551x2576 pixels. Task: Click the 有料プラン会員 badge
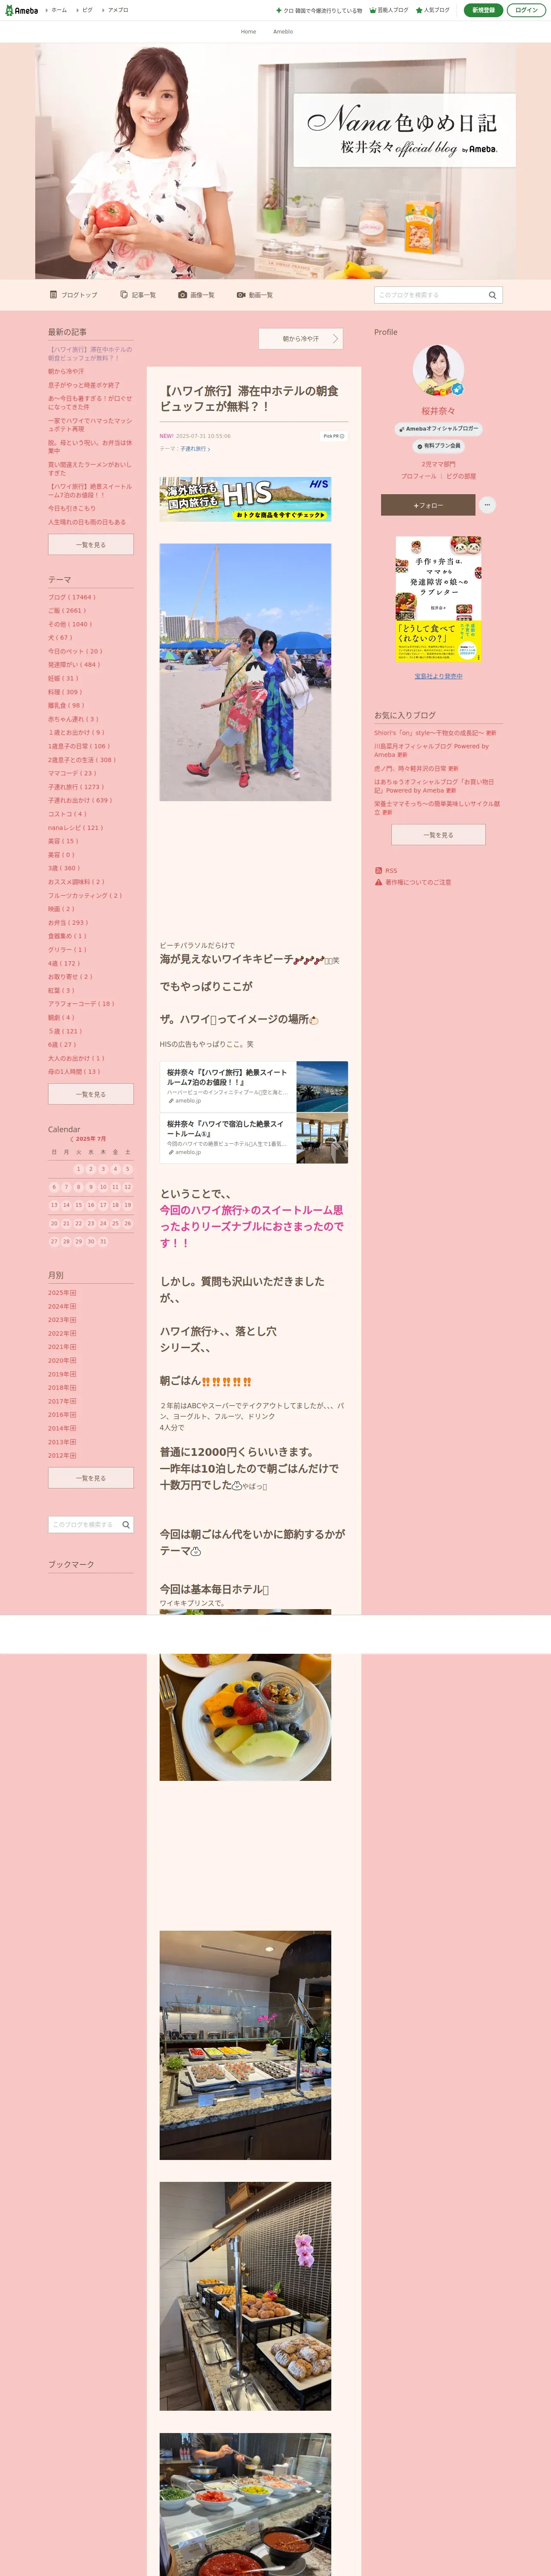point(438,446)
